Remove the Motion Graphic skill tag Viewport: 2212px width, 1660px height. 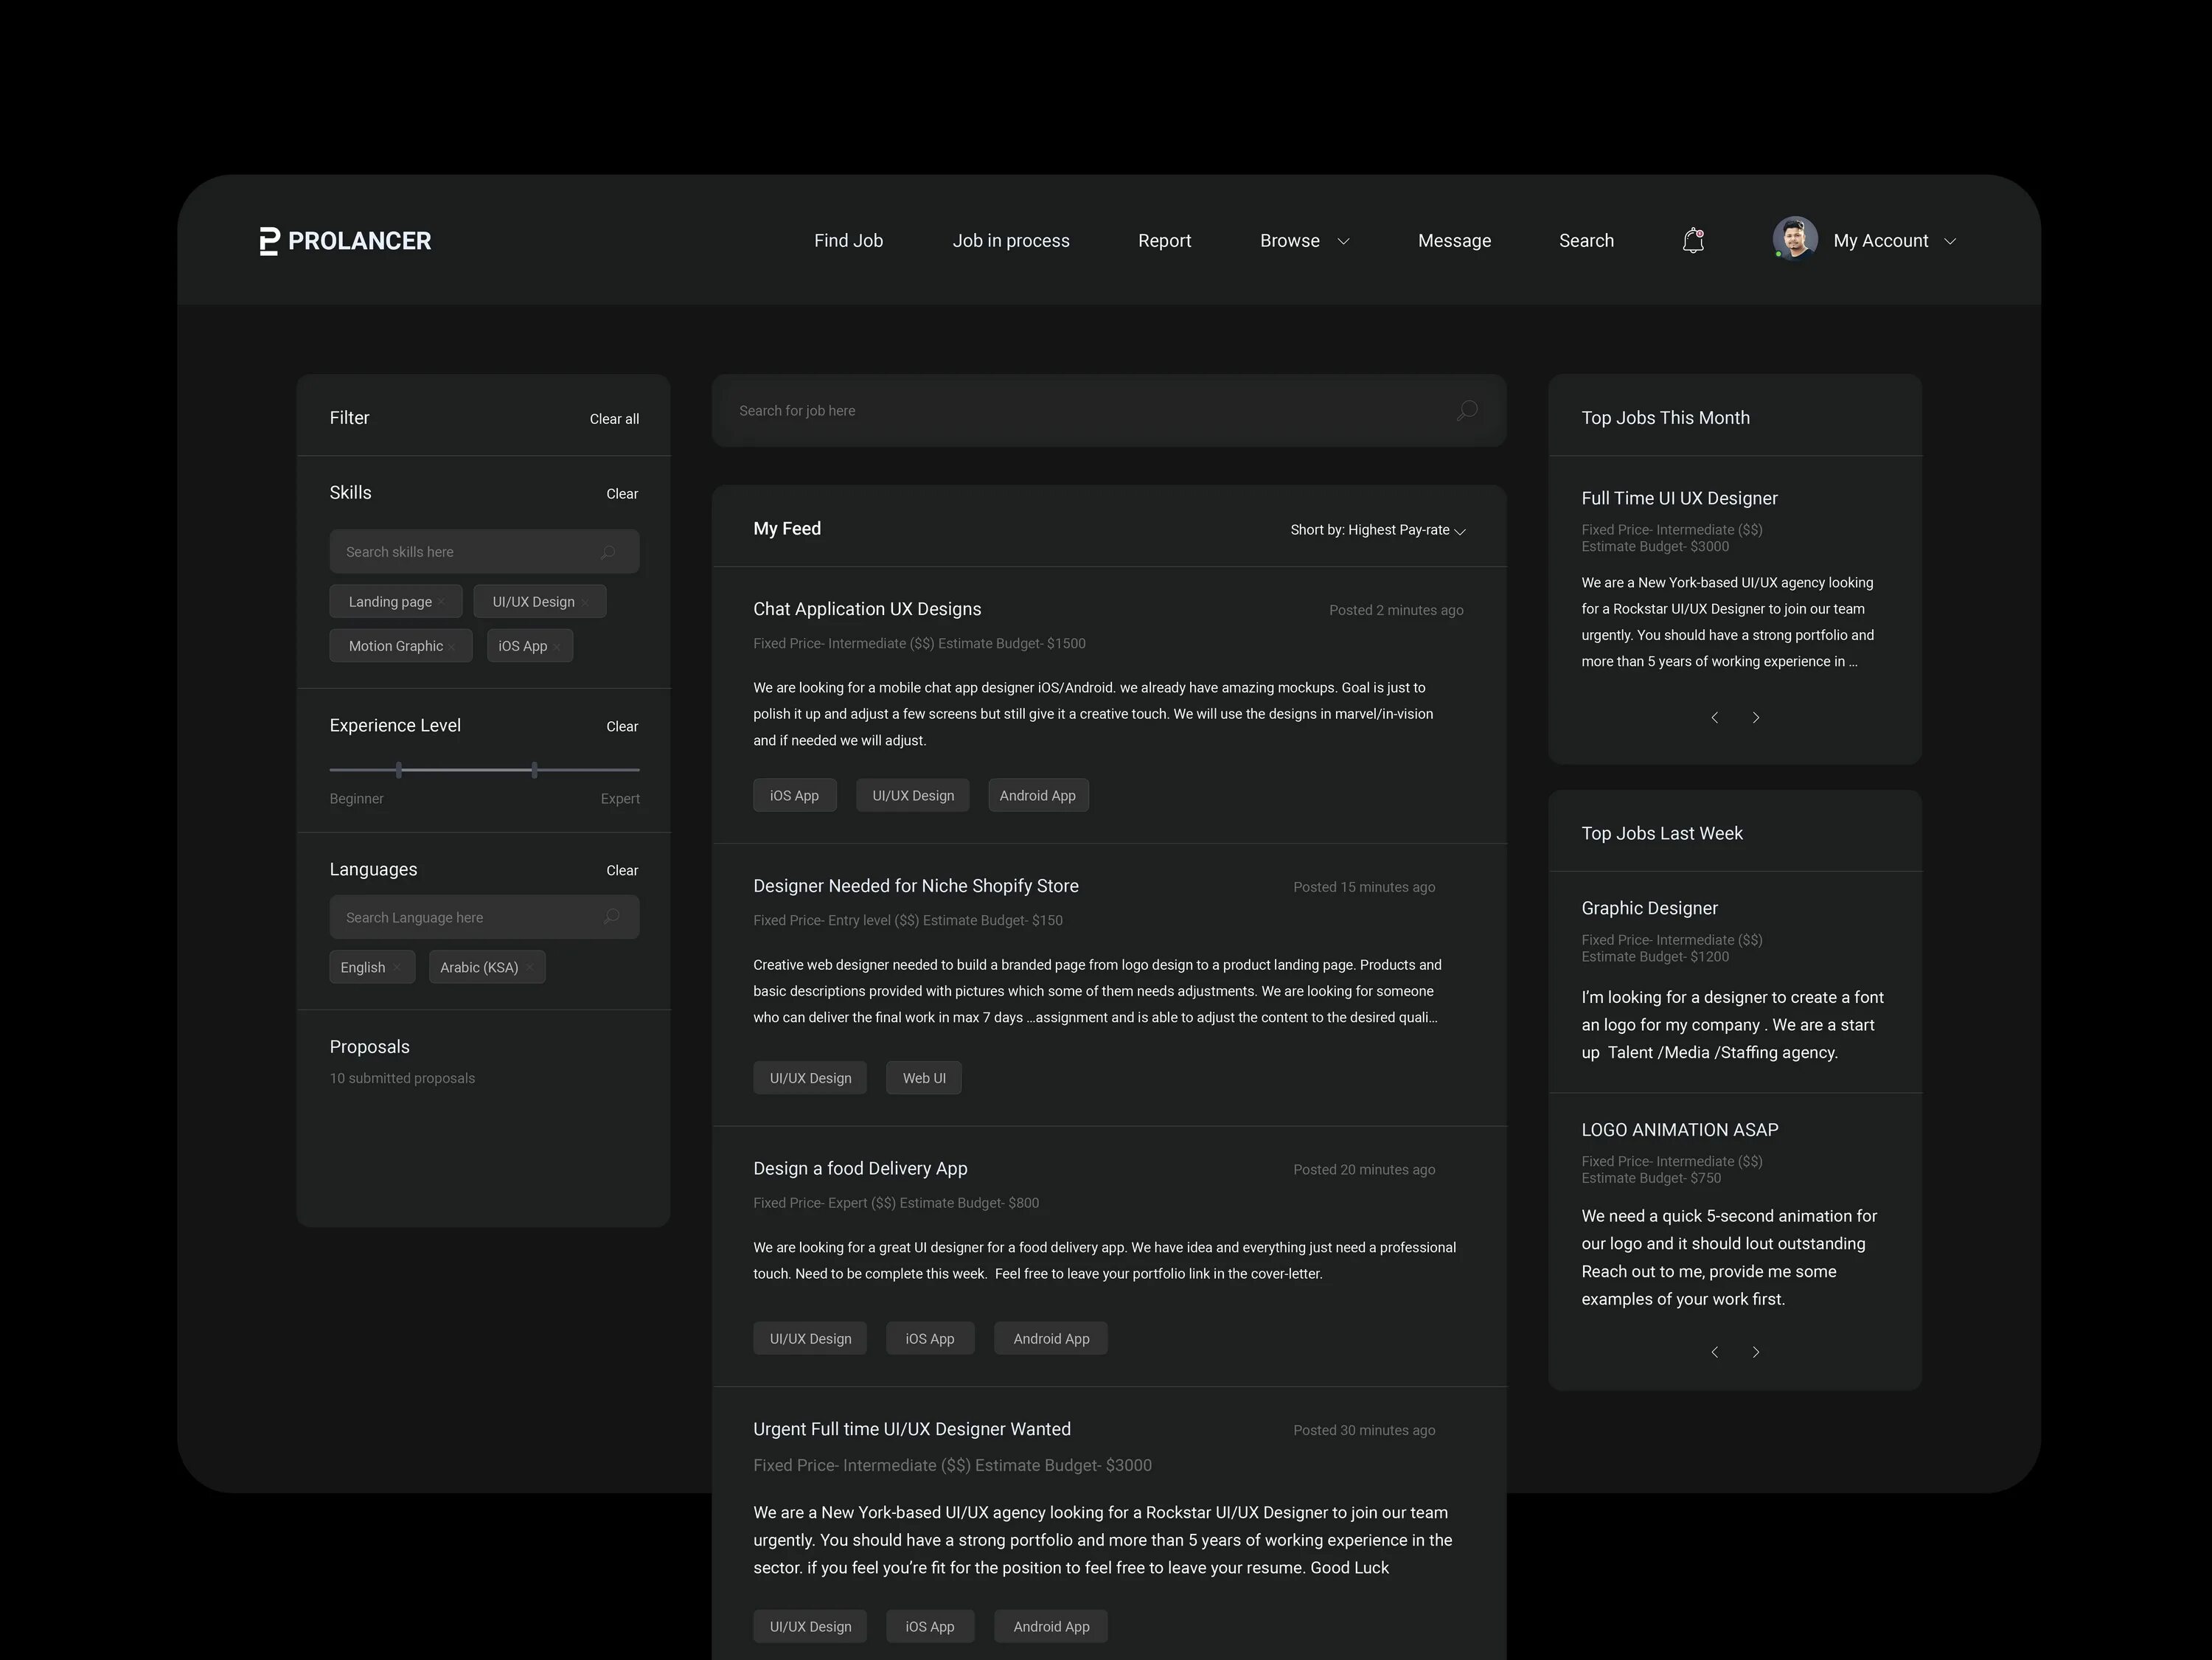(452, 647)
